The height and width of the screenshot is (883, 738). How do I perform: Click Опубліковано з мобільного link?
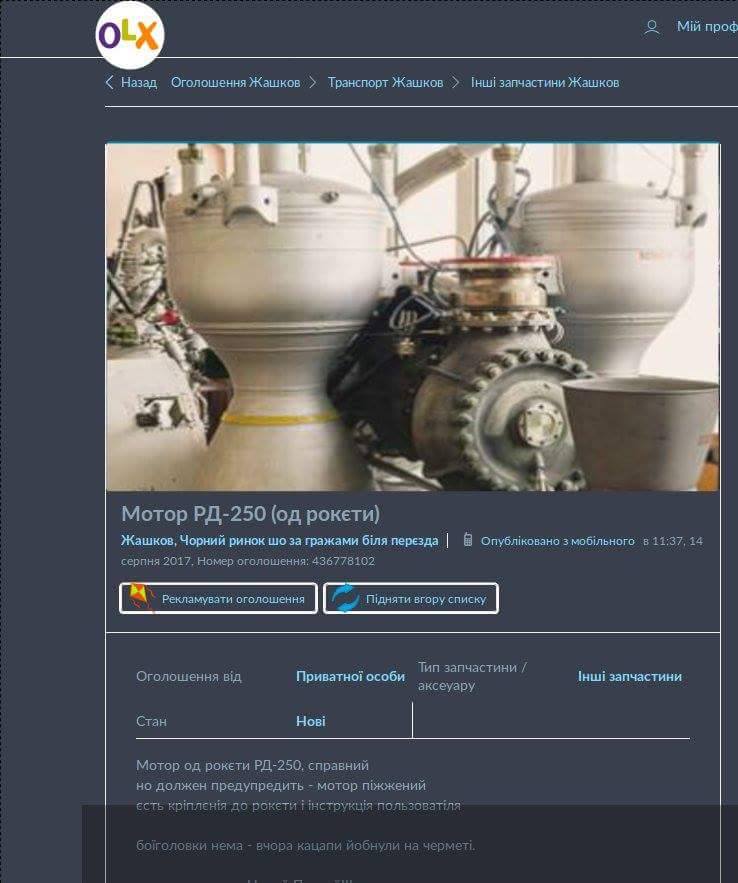tap(557, 541)
